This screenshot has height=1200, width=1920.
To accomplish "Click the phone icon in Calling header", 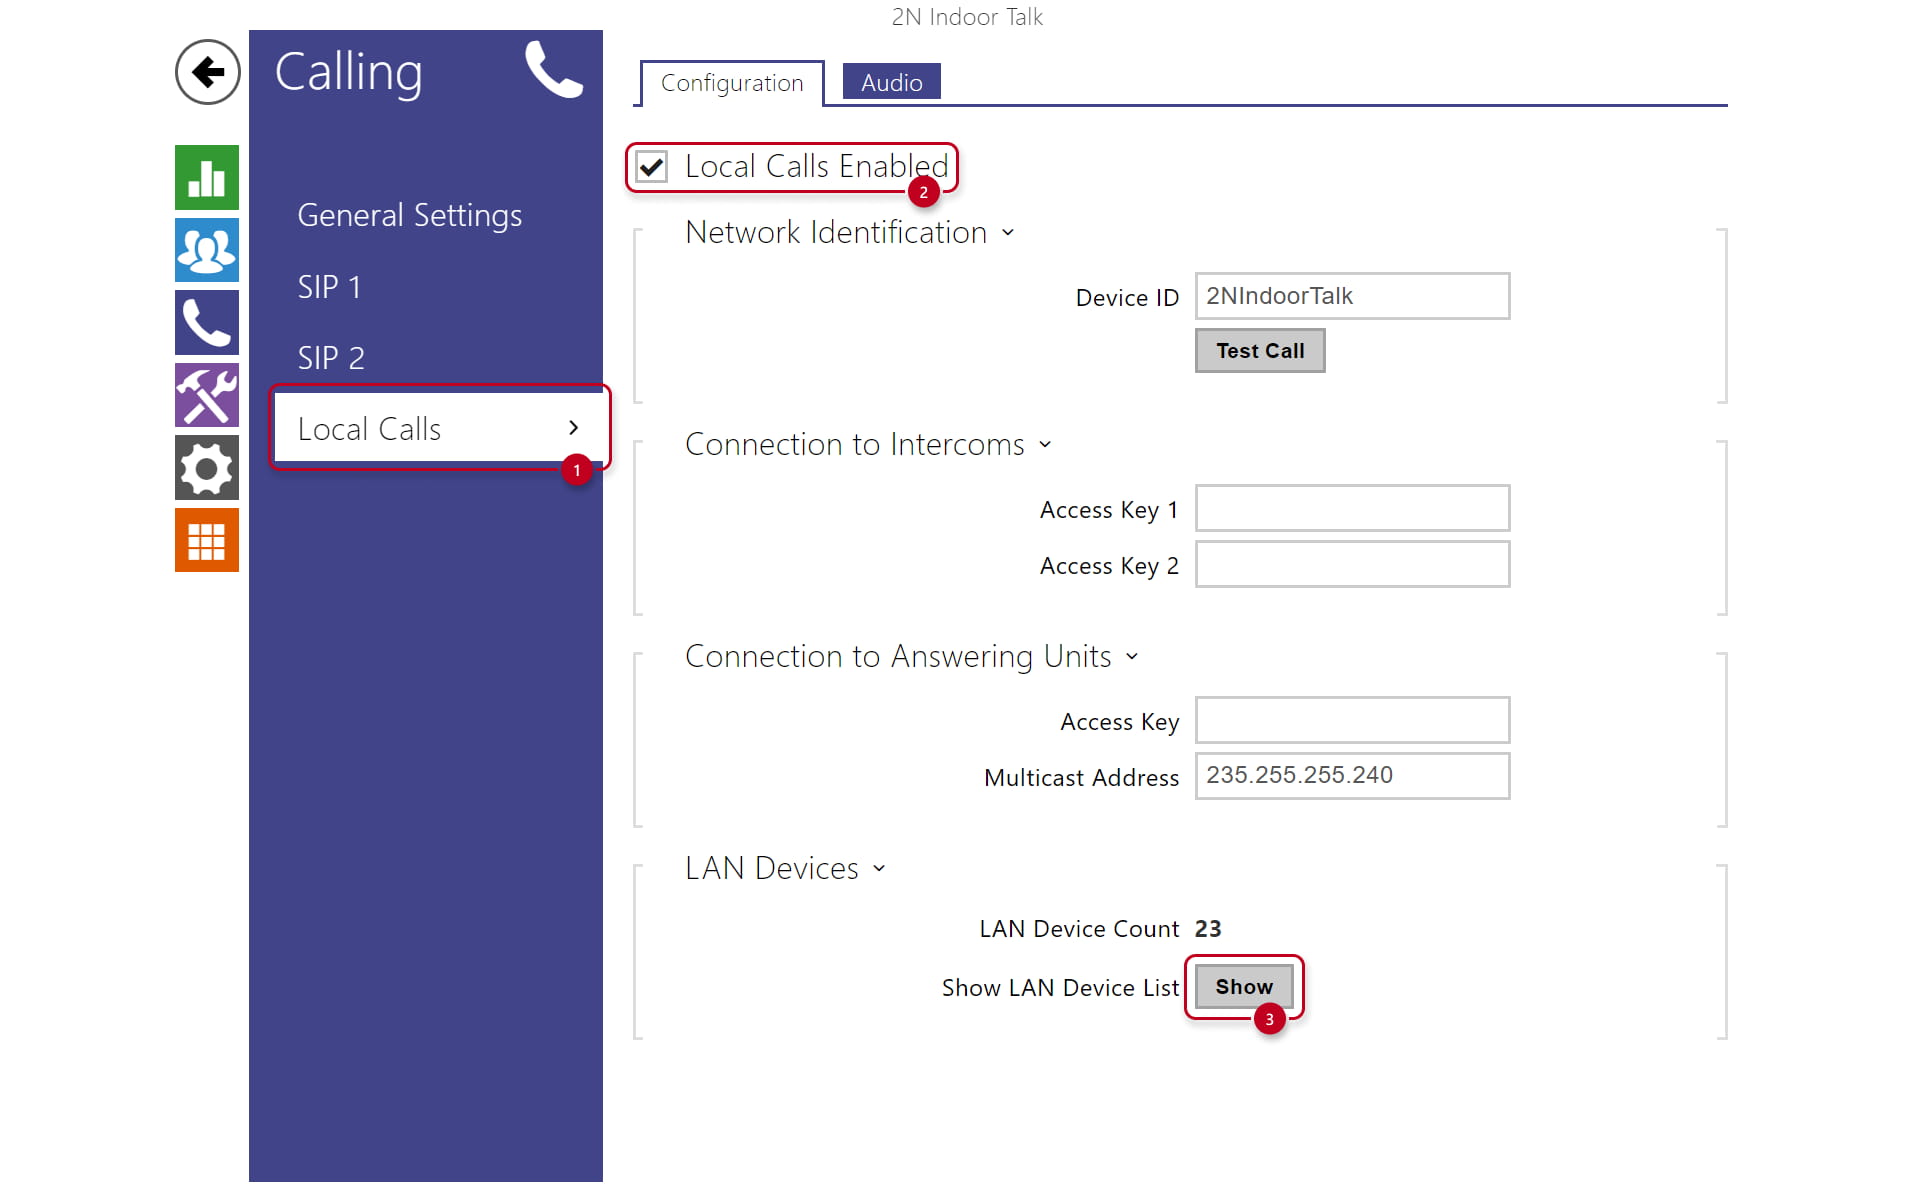I will (554, 70).
